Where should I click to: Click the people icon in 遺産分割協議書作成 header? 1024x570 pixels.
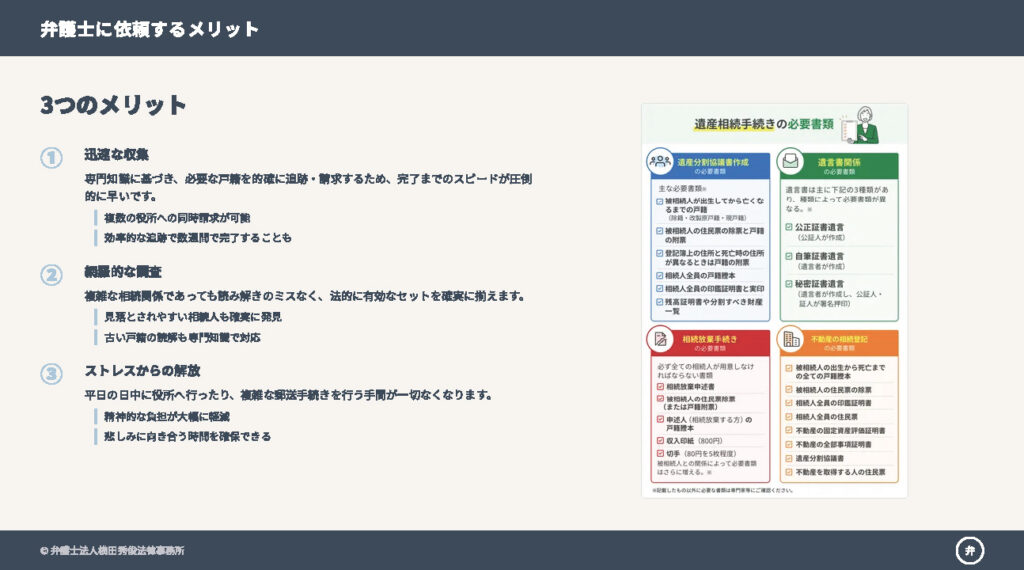coord(660,163)
